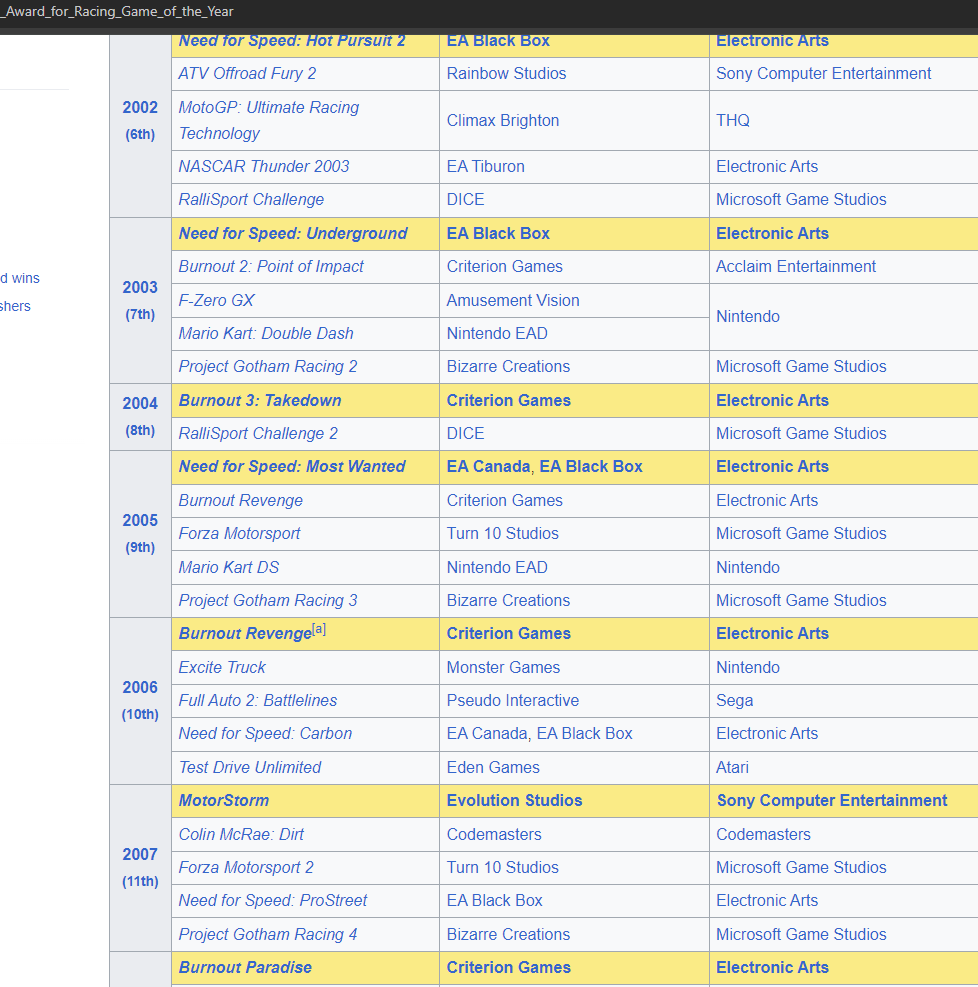Click the Mario Kart DS link
Image resolution: width=978 pixels, height=987 pixels.
pyautogui.click(x=228, y=567)
